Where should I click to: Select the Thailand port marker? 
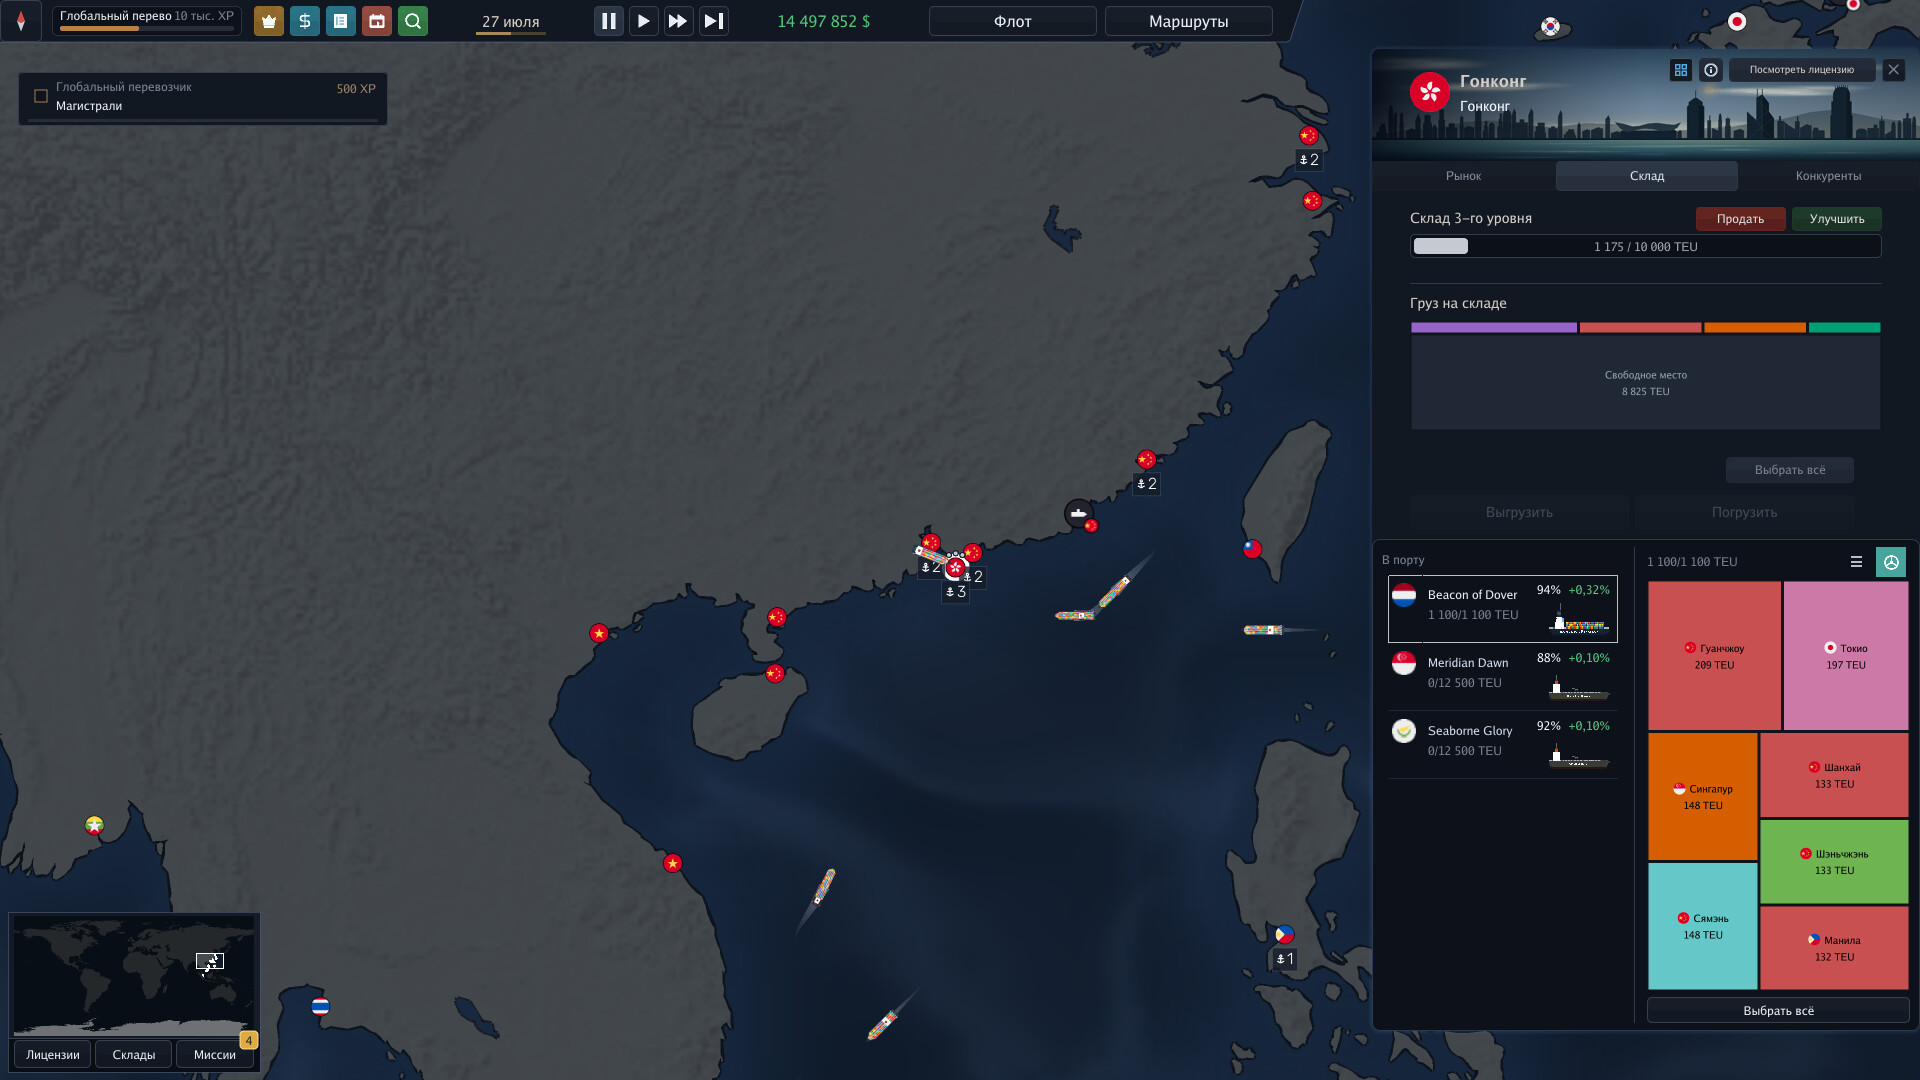point(320,1006)
